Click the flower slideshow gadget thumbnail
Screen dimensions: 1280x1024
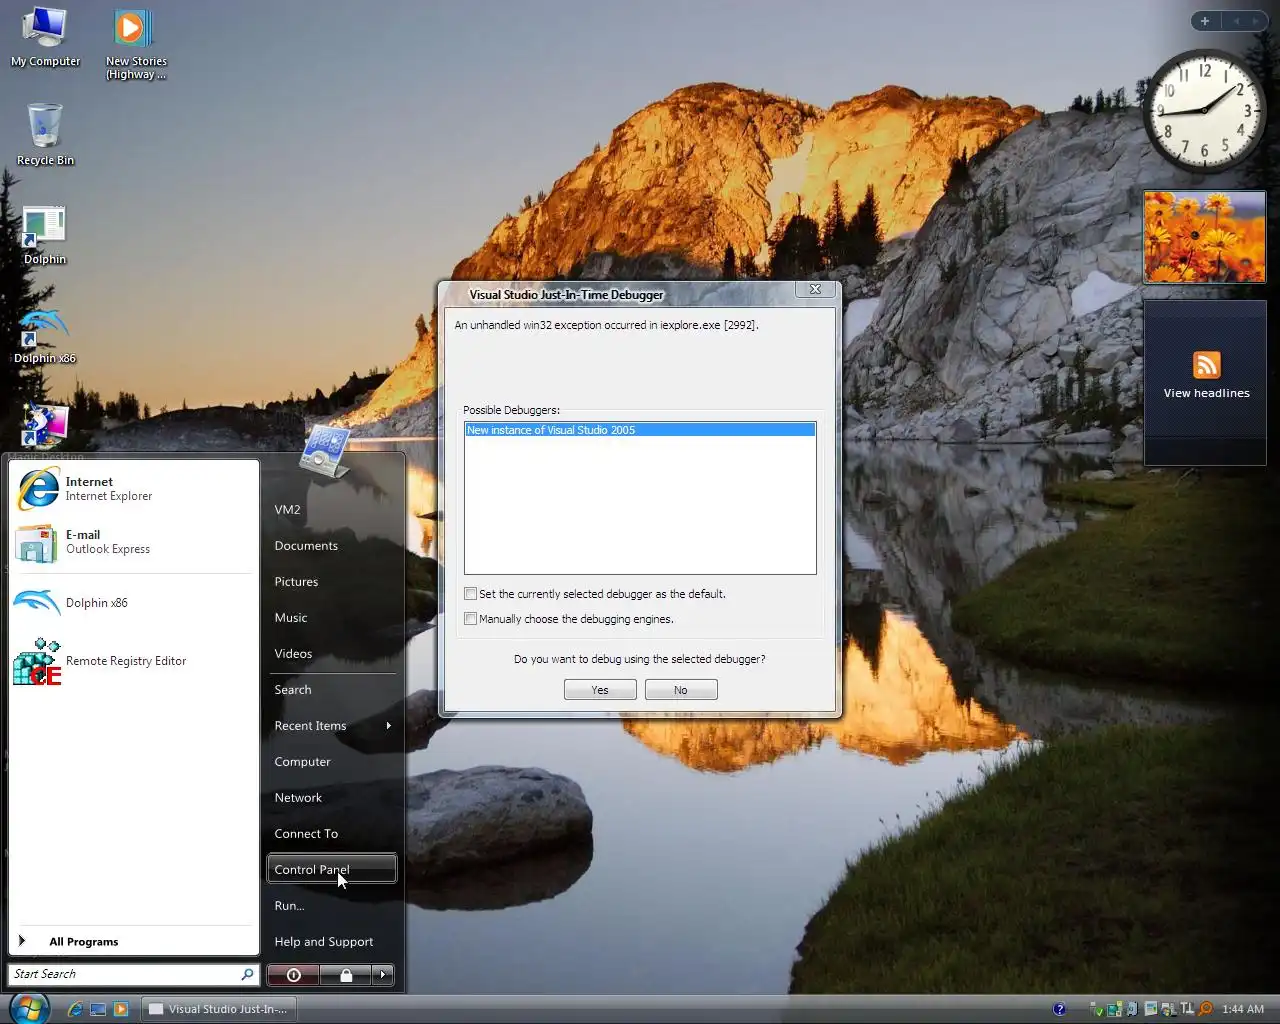1205,237
